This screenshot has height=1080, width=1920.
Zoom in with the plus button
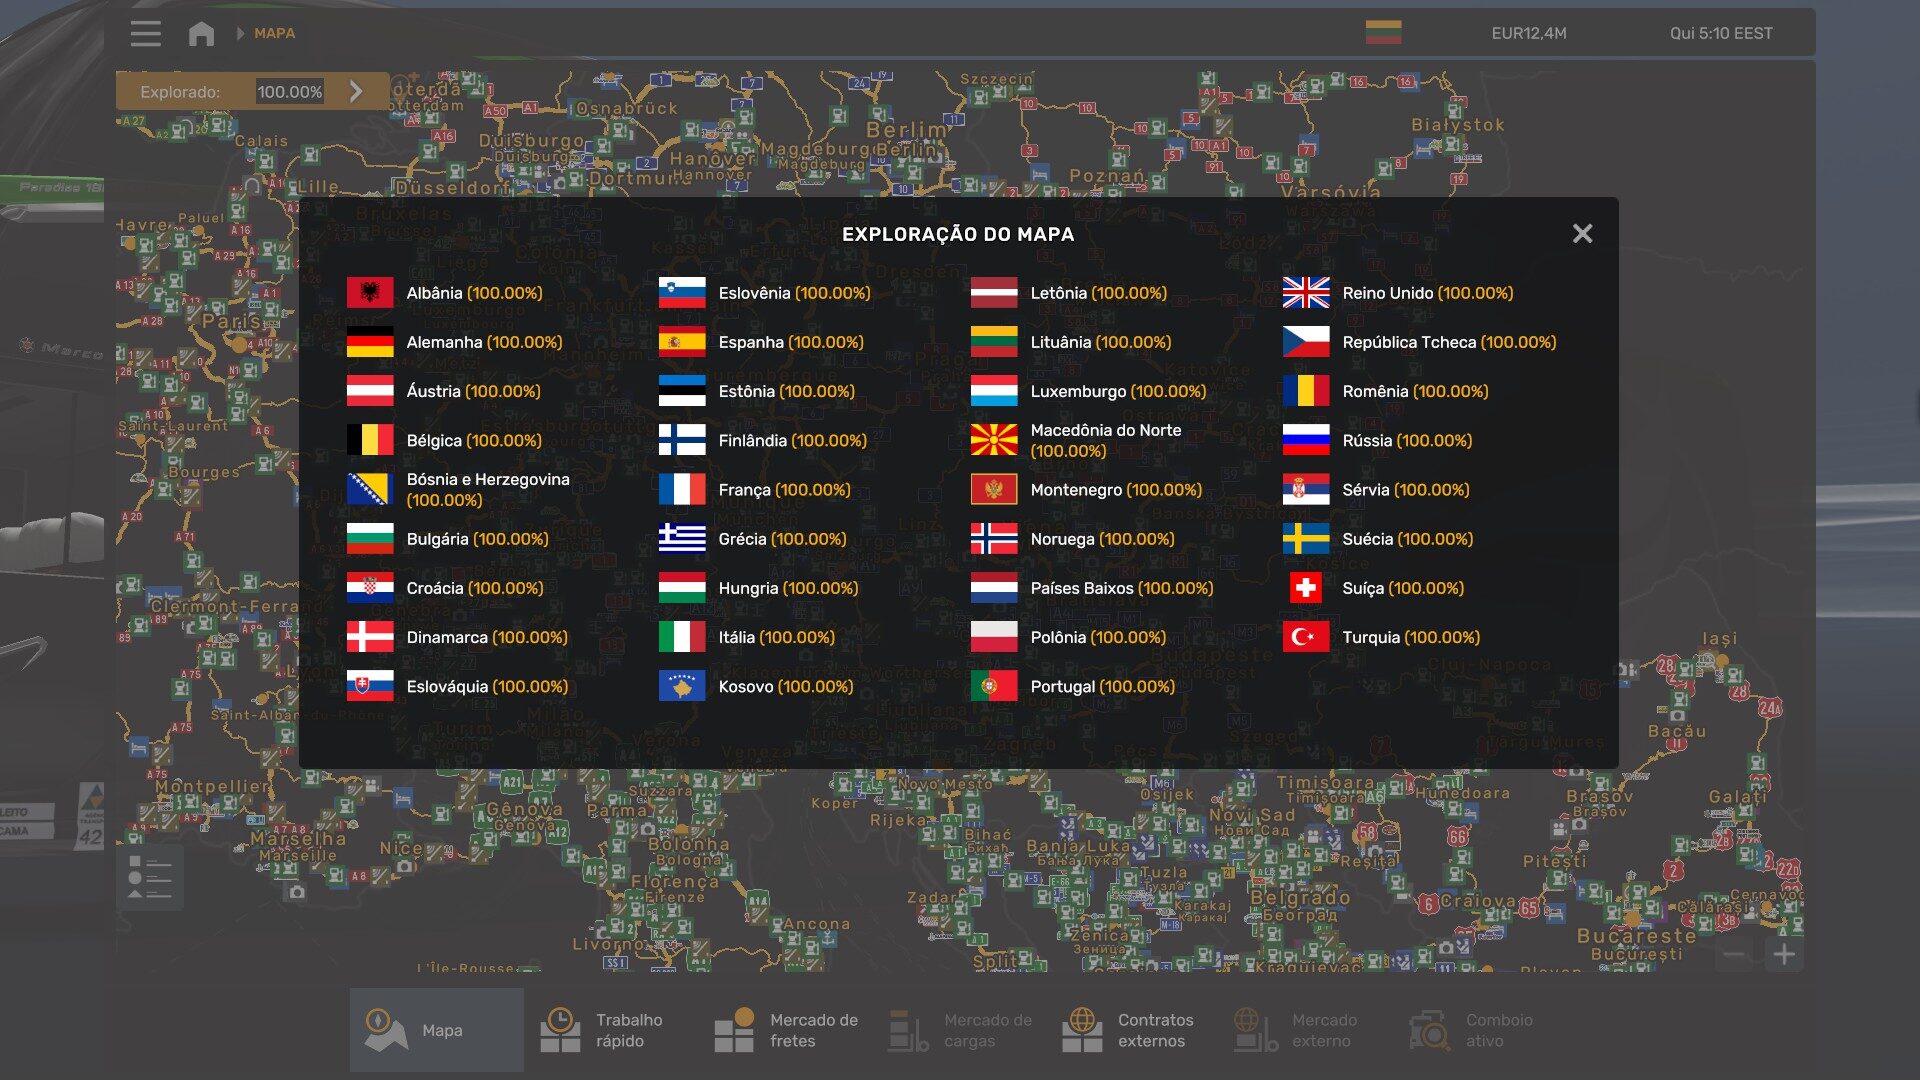coord(1784,955)
